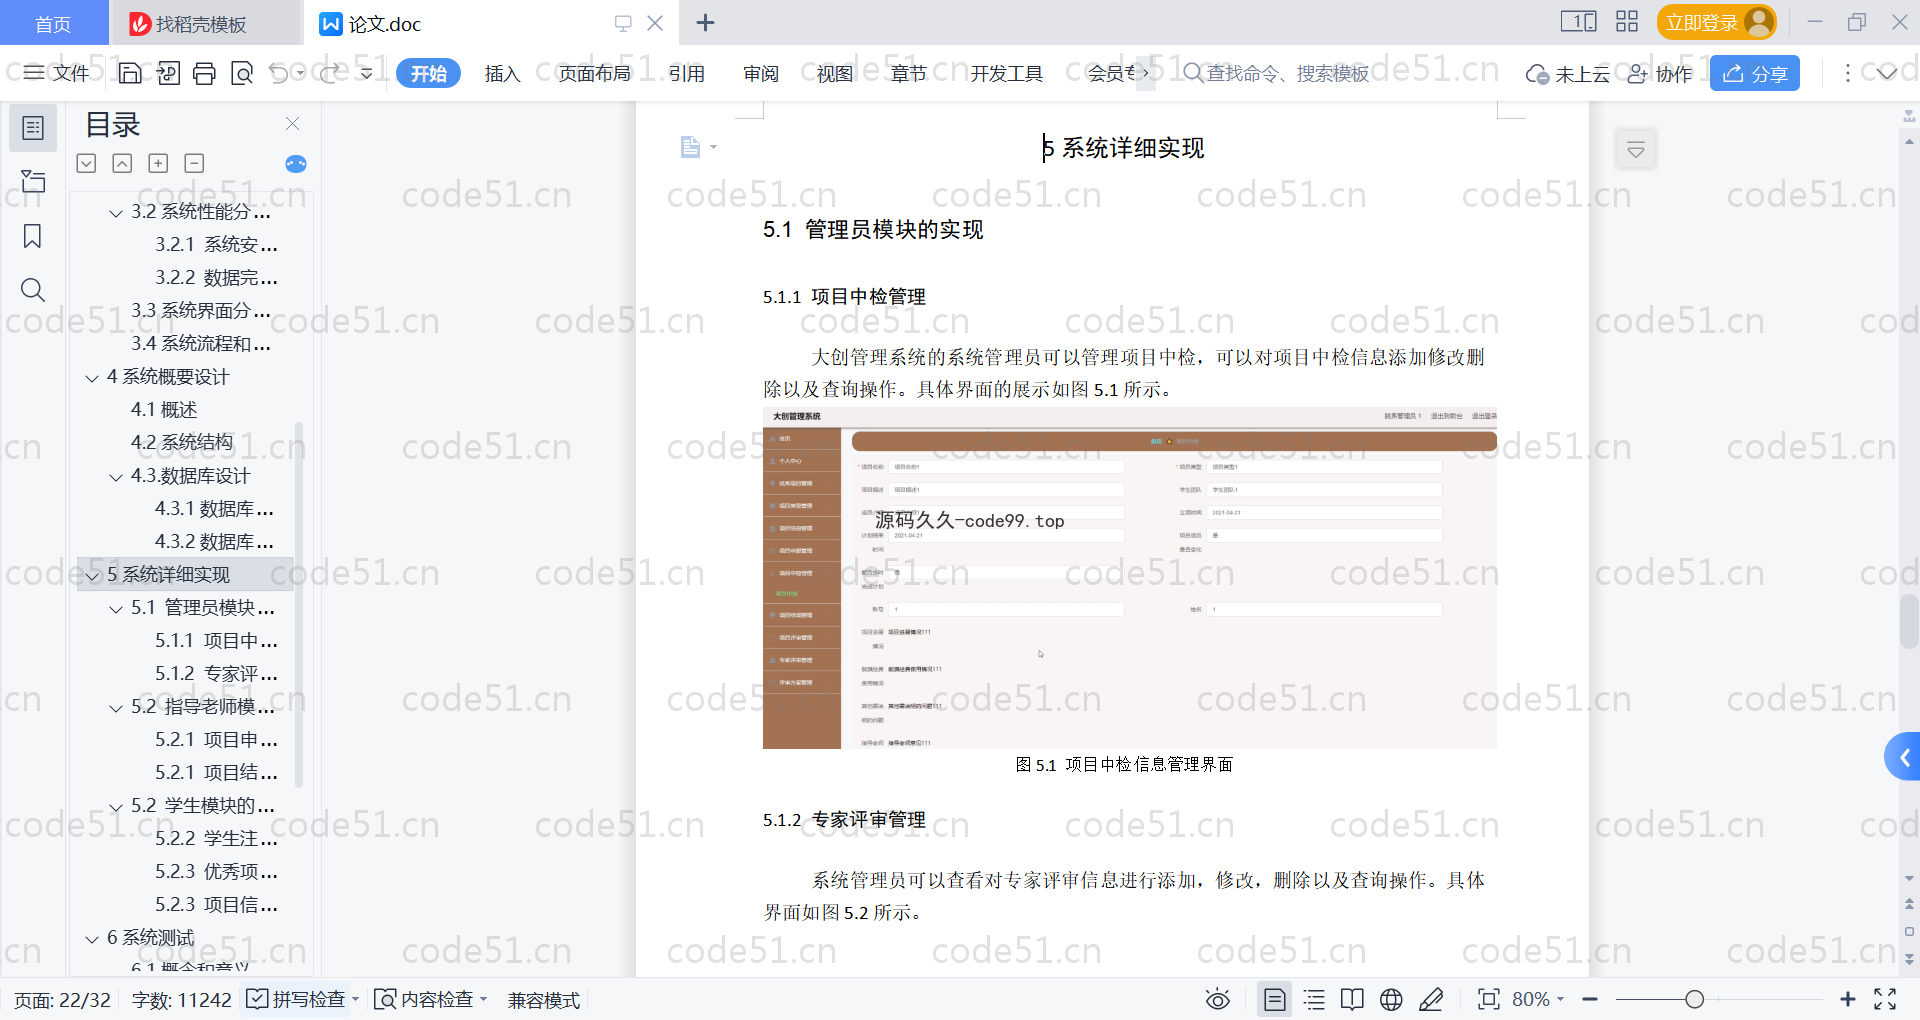This screenshot has height=1020, width=1920.
Task: Click the 图5.1 screenshot image in document
Action: pos(1129,578)
